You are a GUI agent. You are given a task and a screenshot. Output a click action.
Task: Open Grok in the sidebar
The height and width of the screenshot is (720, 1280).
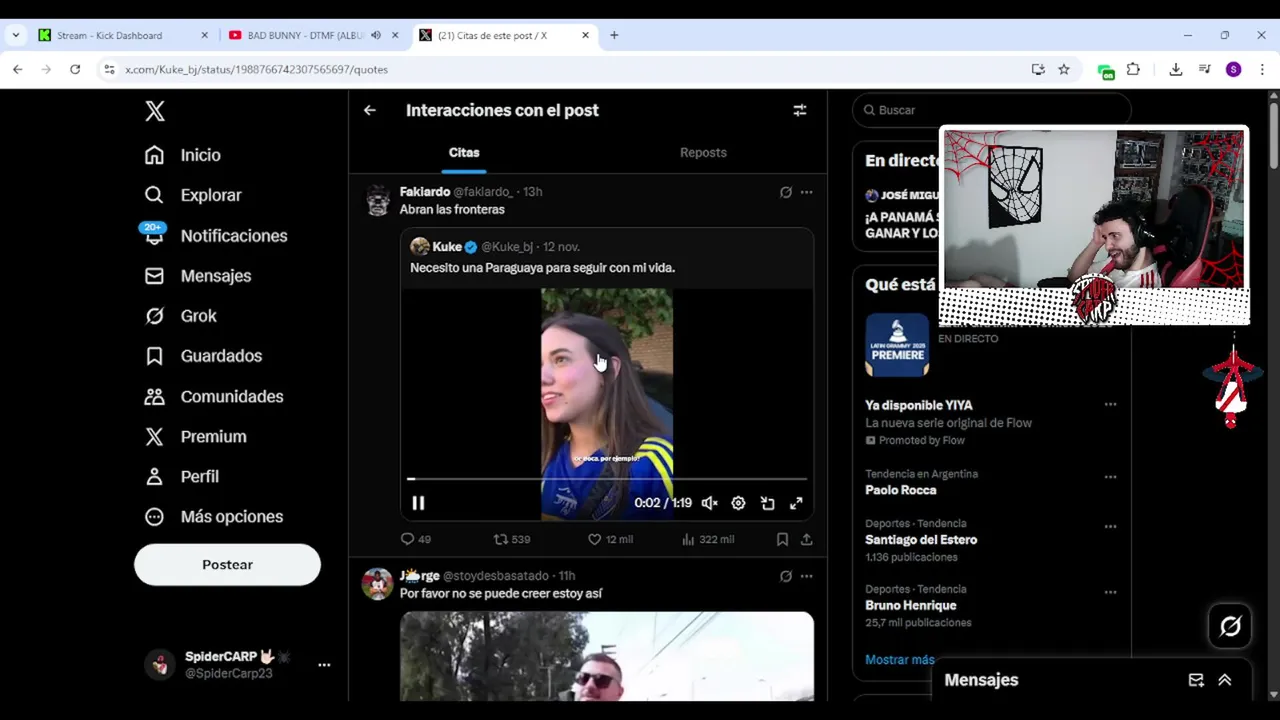click(x=180, y=316)
